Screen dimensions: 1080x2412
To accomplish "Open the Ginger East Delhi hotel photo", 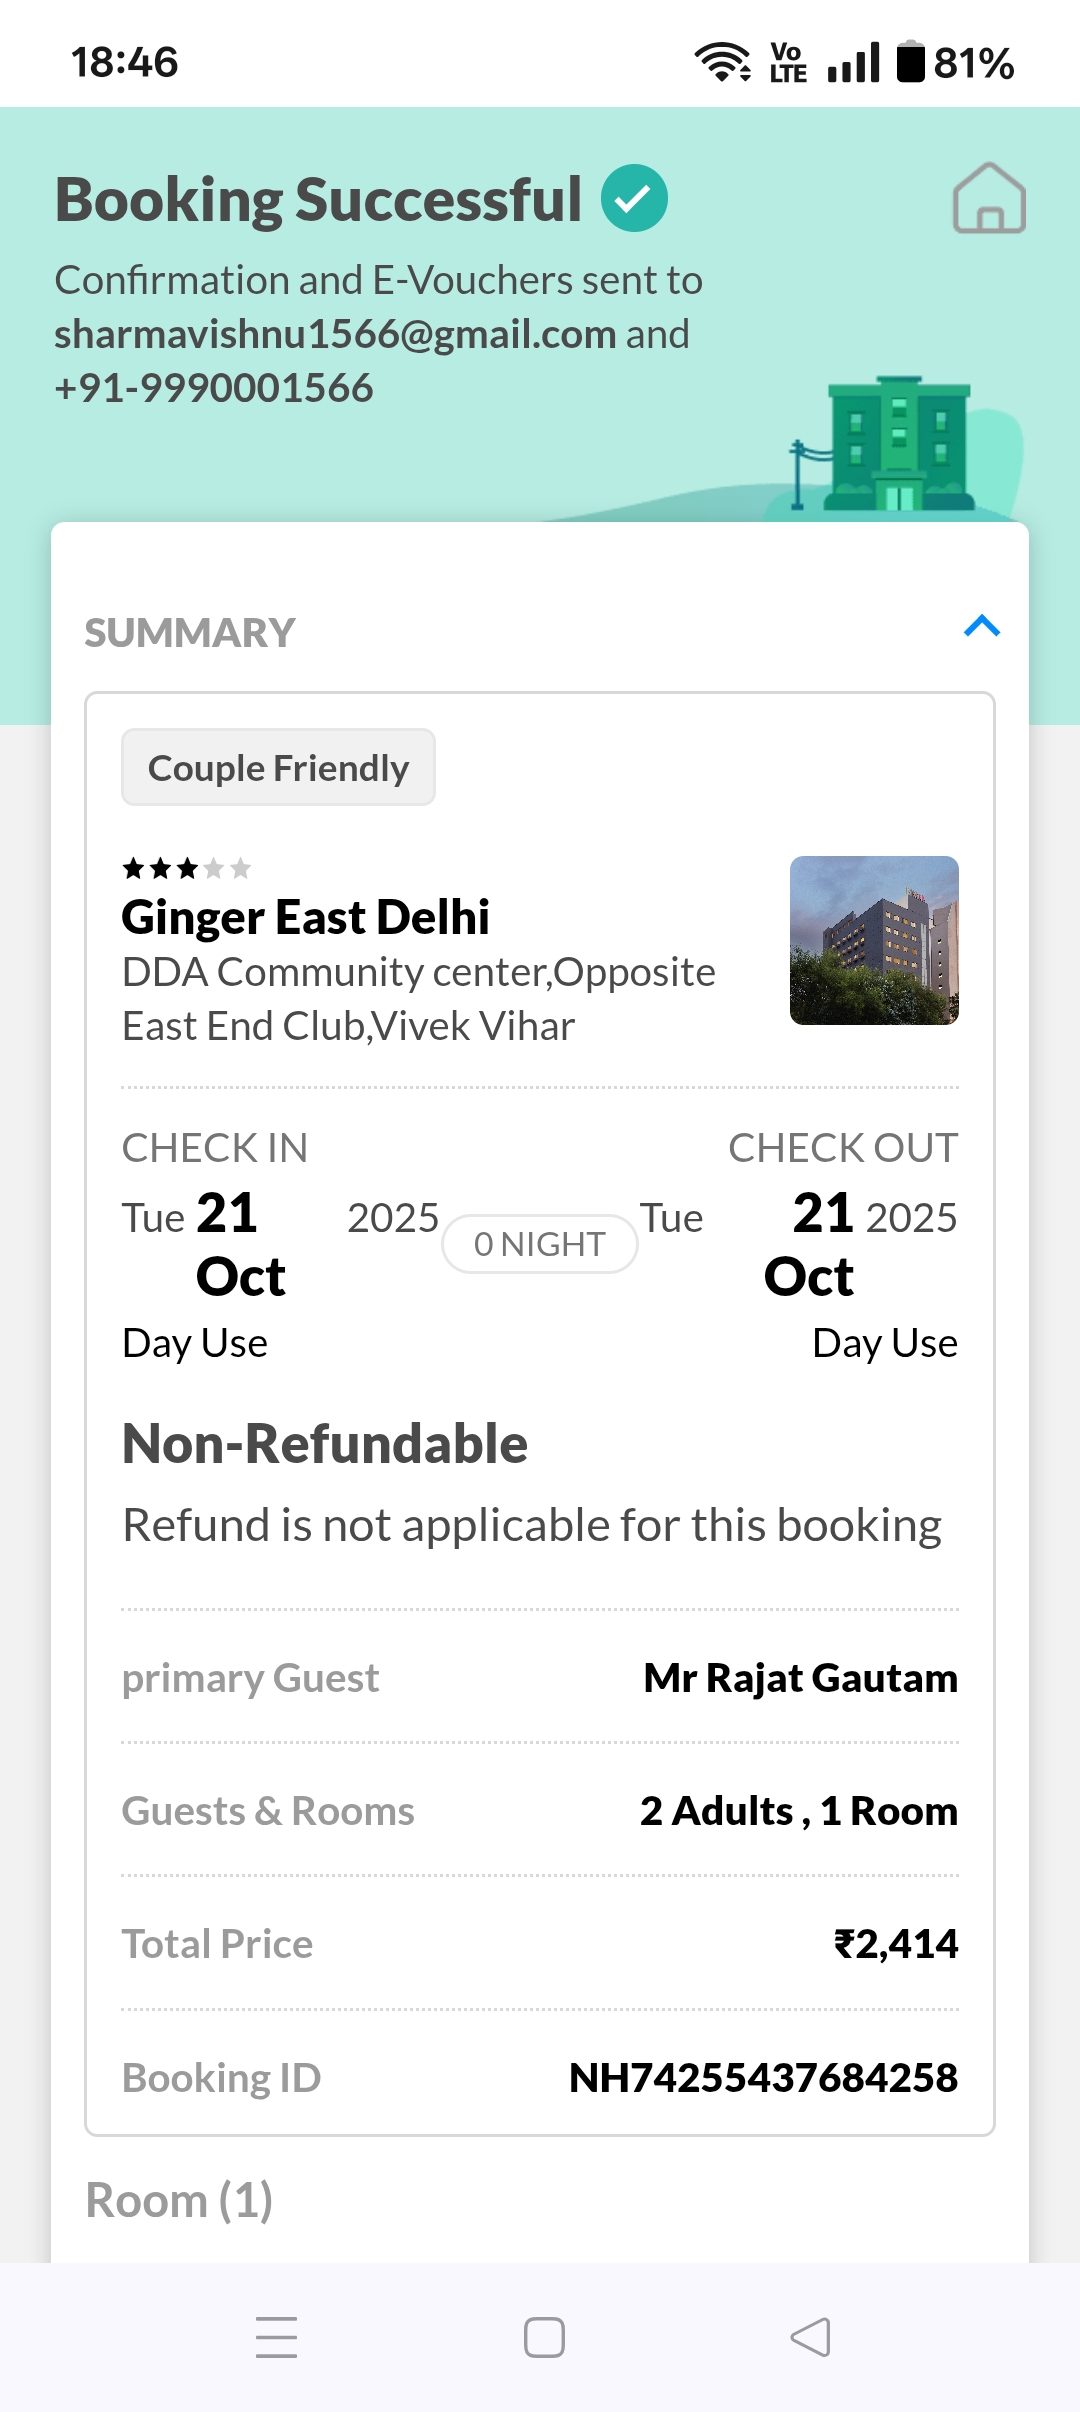I will (874, 940).
